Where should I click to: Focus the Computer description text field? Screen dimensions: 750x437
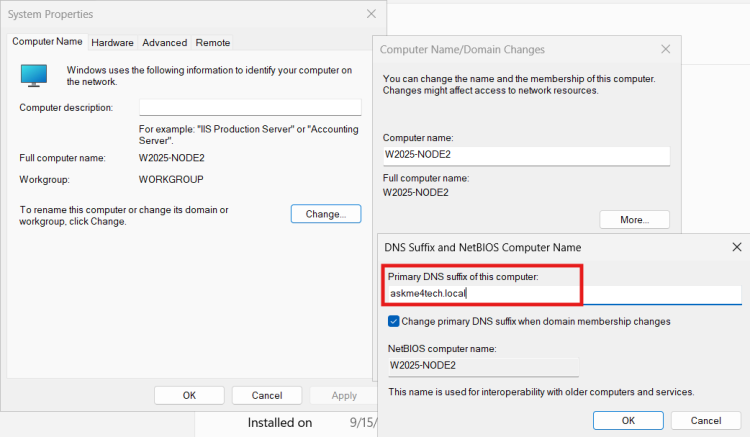250,107
